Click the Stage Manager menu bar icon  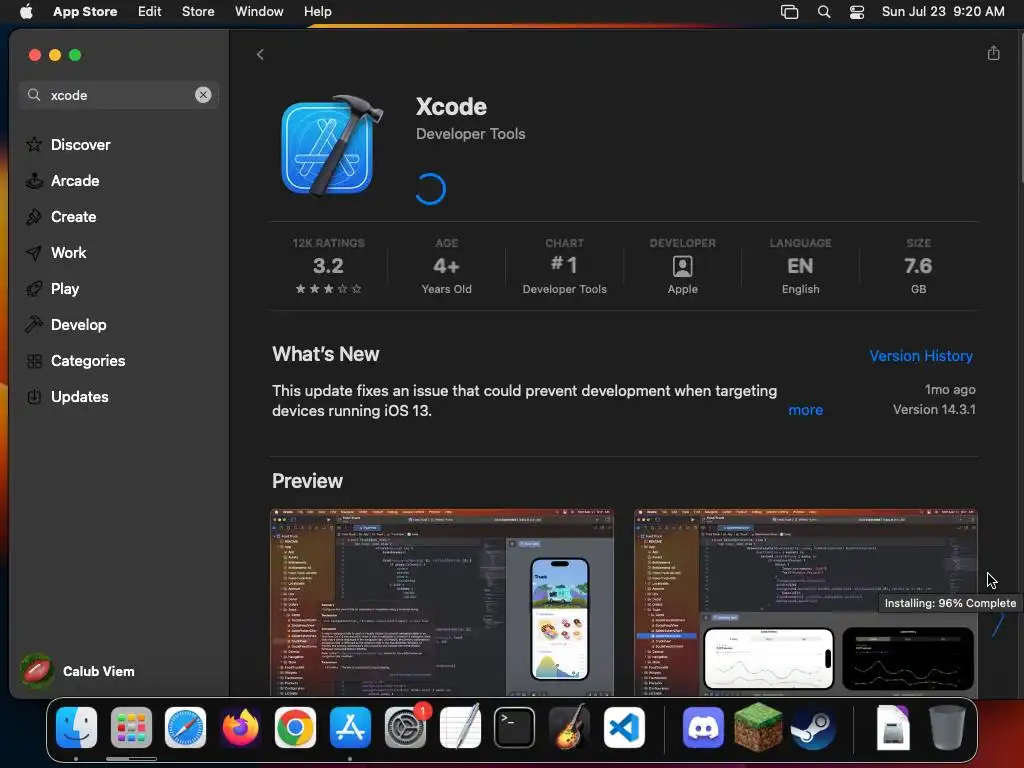[790, 12]
